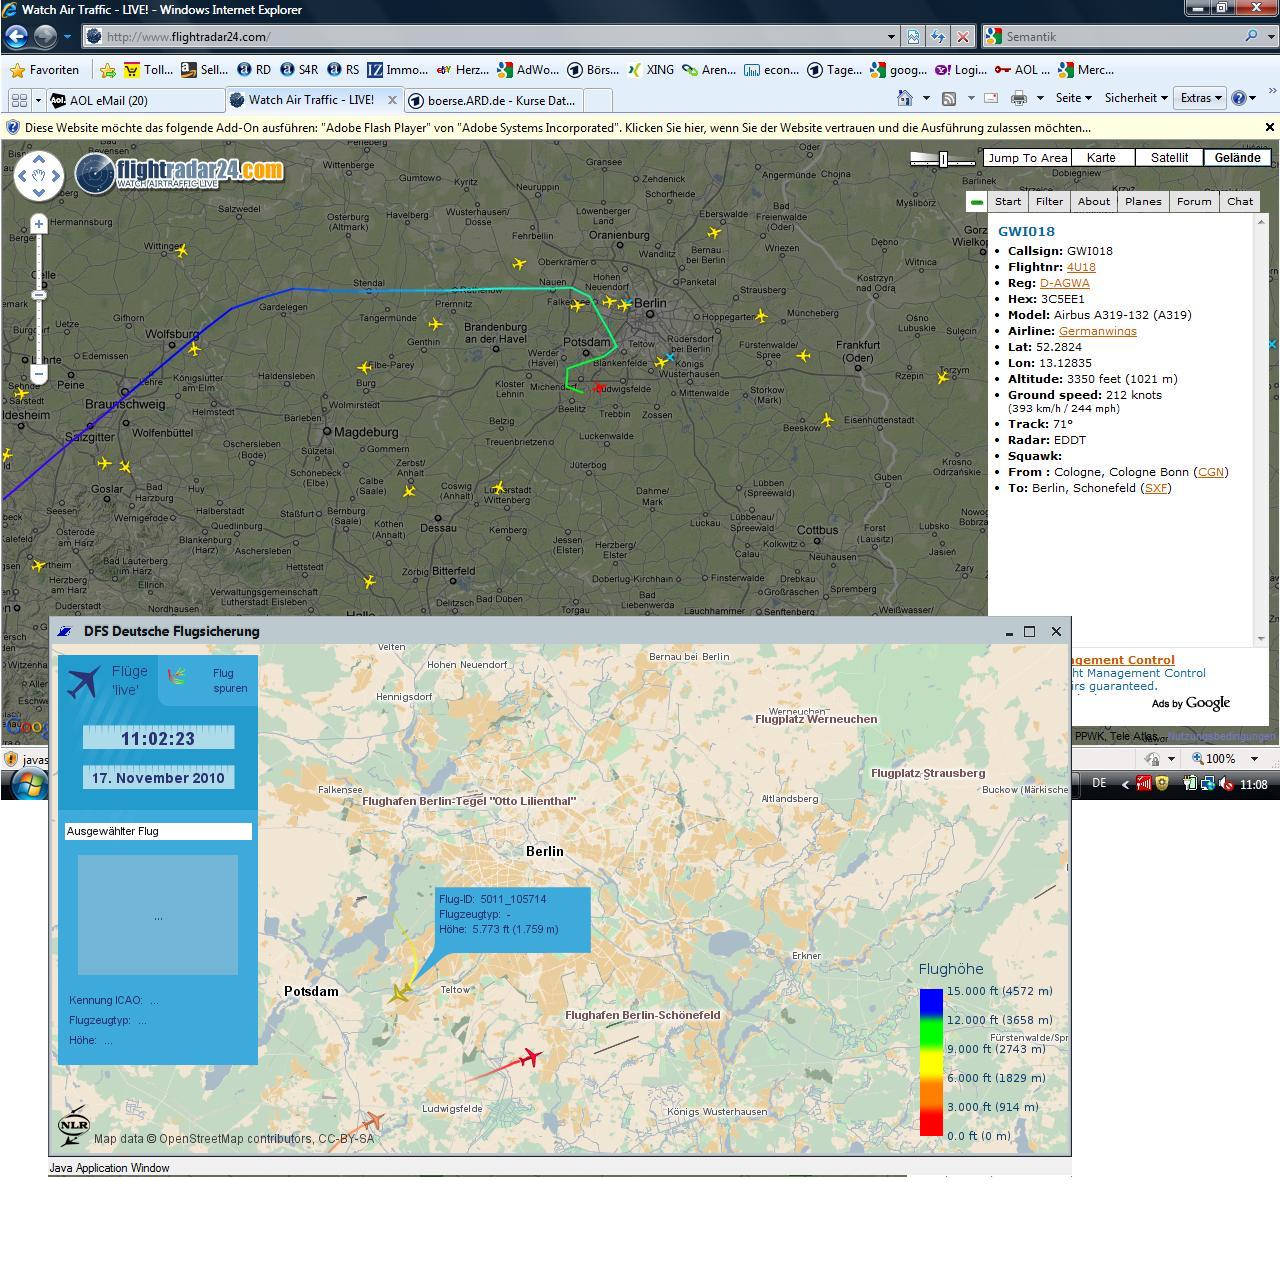Viewport: 1280px width, 1278px height.
Task: Open the print options dropdown arrow
Action: tap(1040, 98)
